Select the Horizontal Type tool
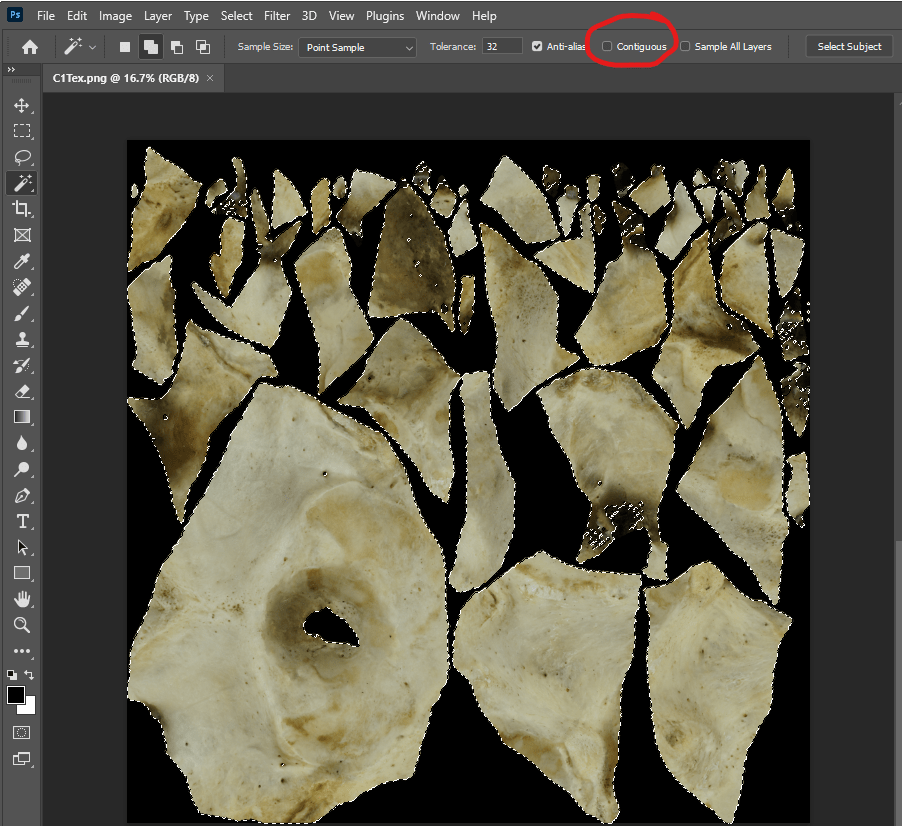902x826 pixels. [21, 521]
